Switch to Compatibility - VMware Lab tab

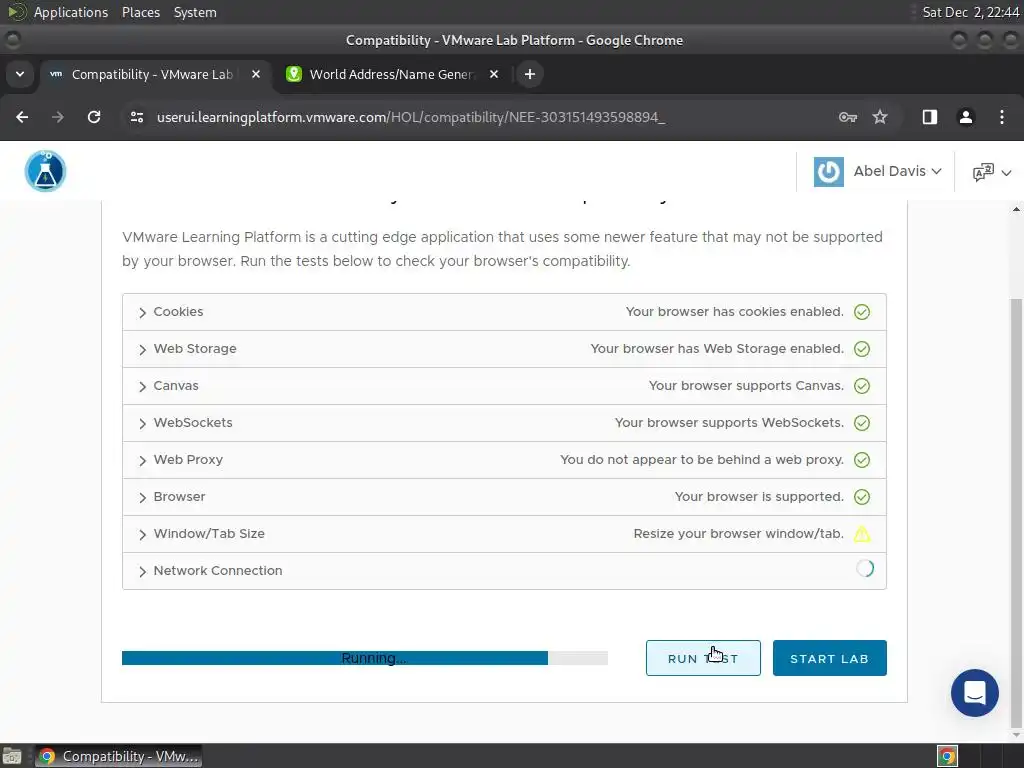click(x=153, y=74)
